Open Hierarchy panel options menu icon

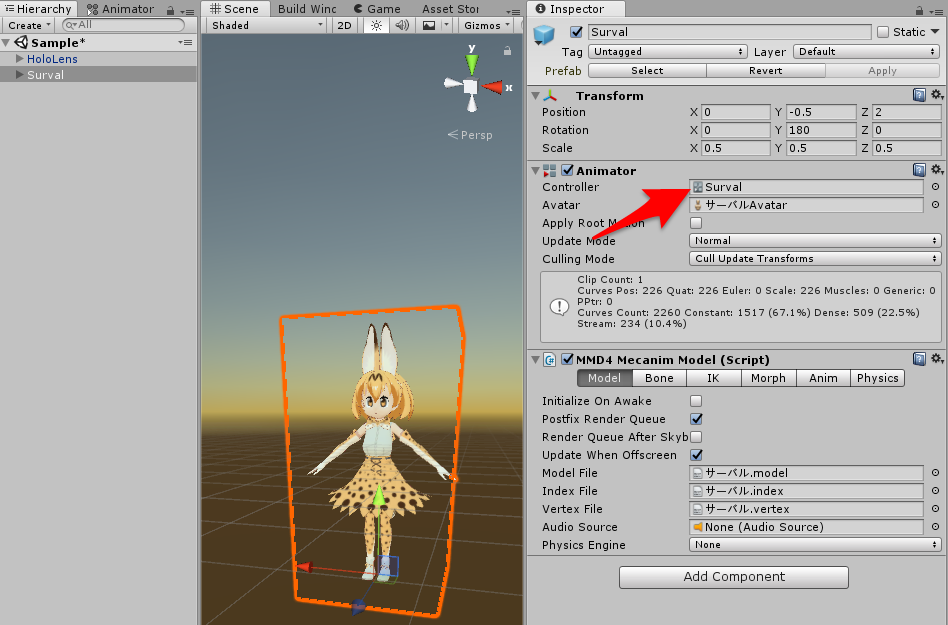[187, 11]
